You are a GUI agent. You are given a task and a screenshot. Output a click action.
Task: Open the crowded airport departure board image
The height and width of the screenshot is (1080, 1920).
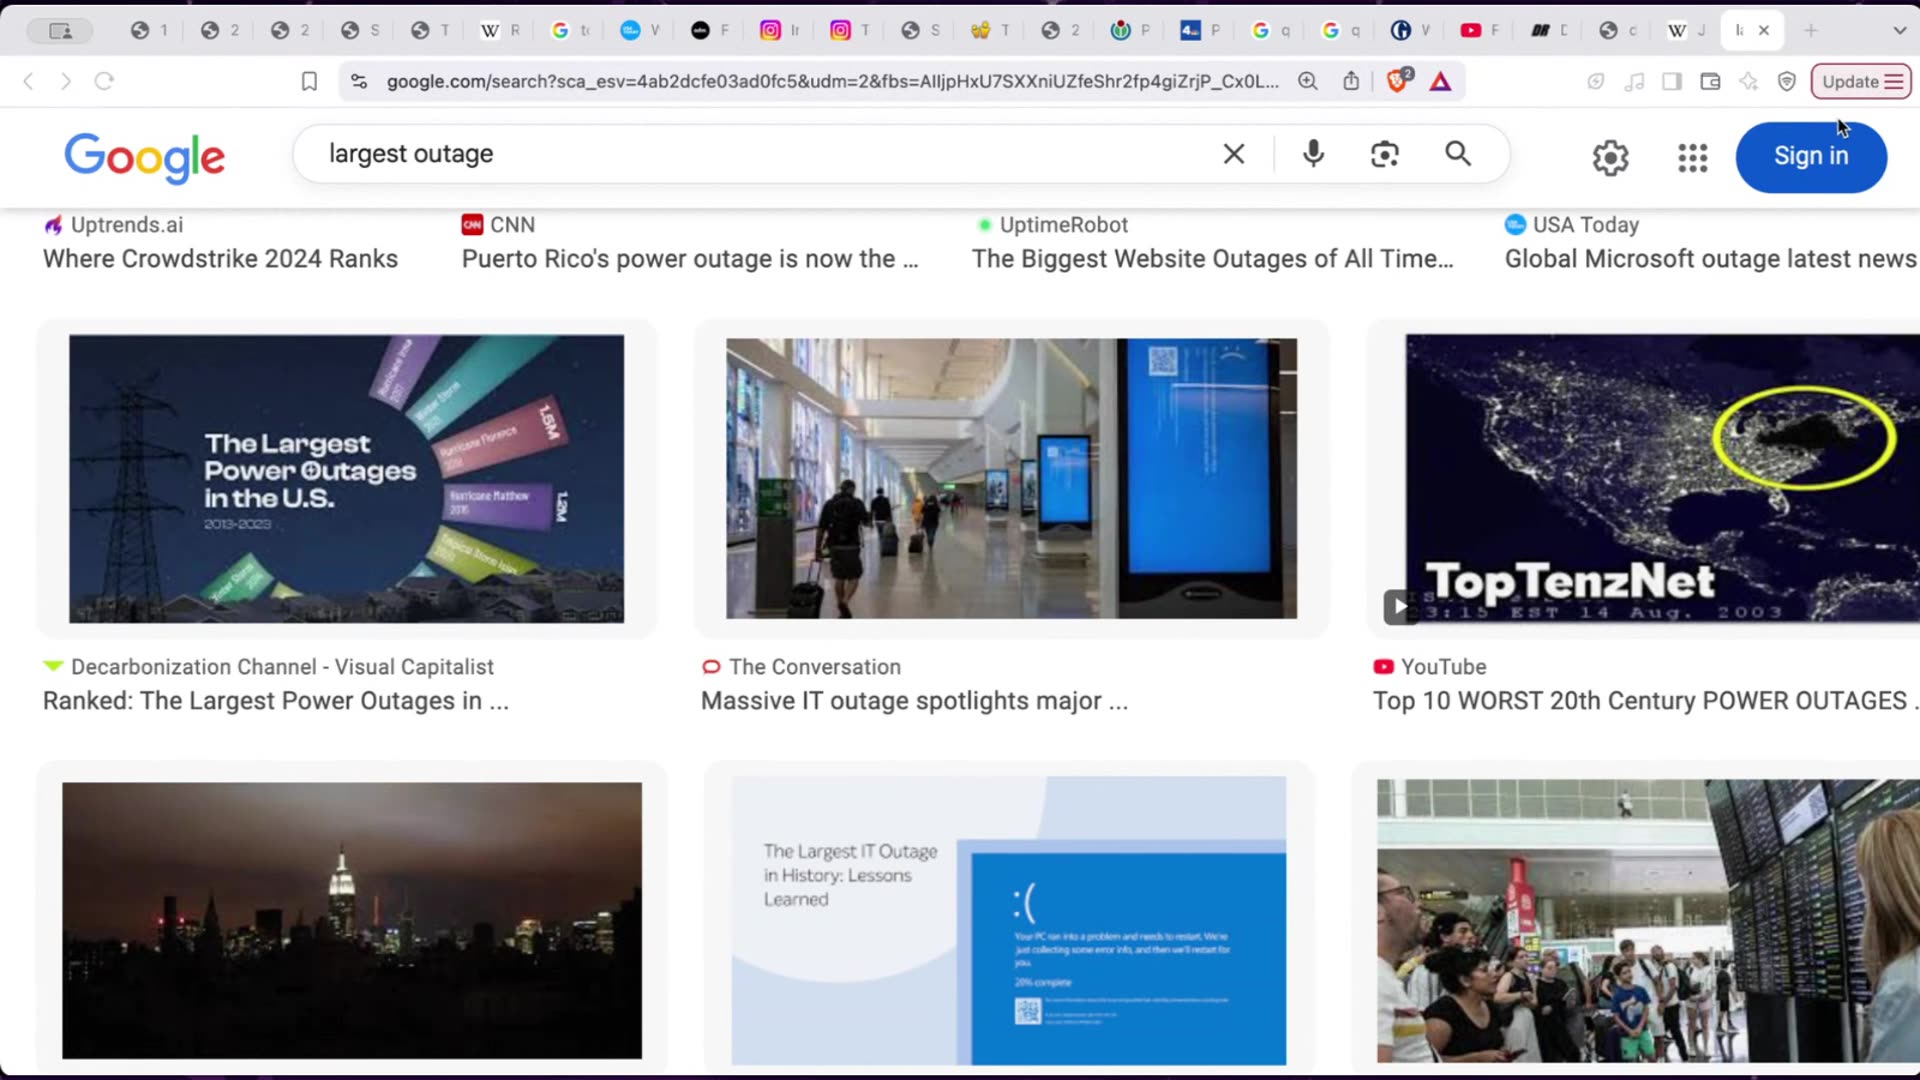pyautogui.click(x=1648, y=921)
